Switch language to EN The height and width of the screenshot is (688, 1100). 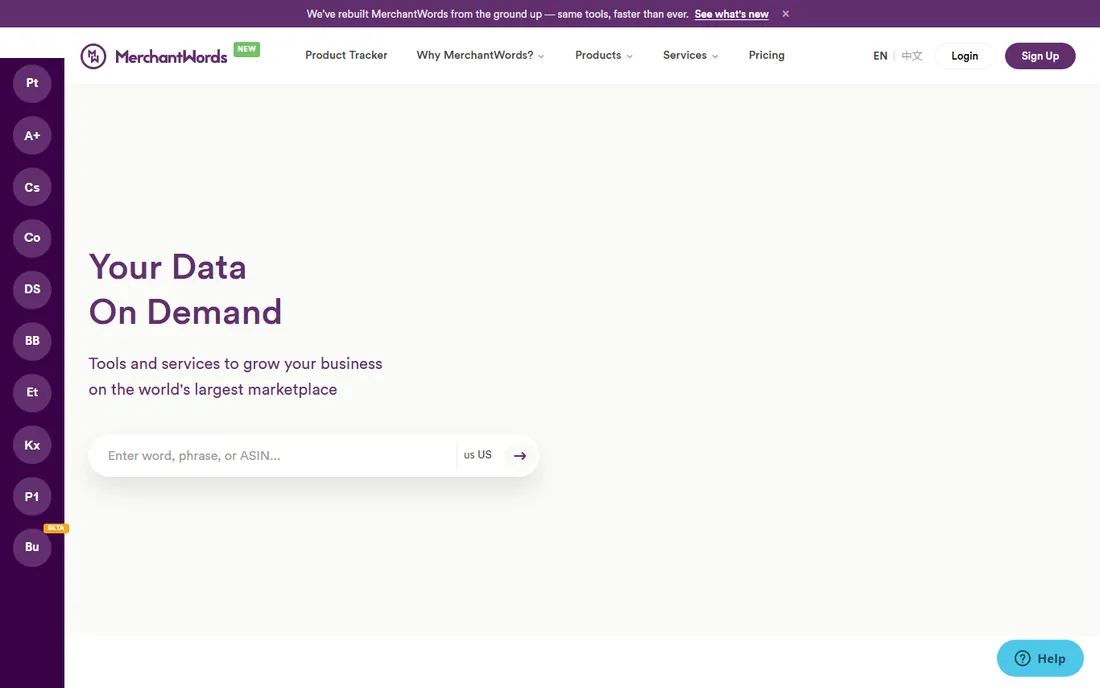(880, 56)
